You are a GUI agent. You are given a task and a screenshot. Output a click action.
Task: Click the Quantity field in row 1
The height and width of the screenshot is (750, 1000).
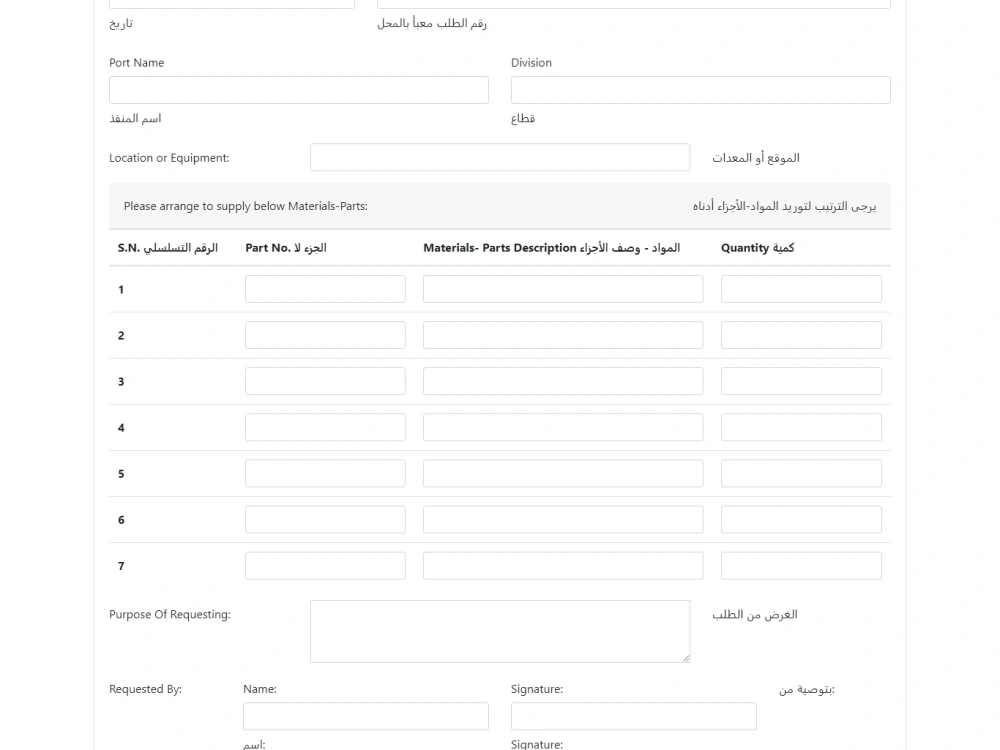[800, 288]
